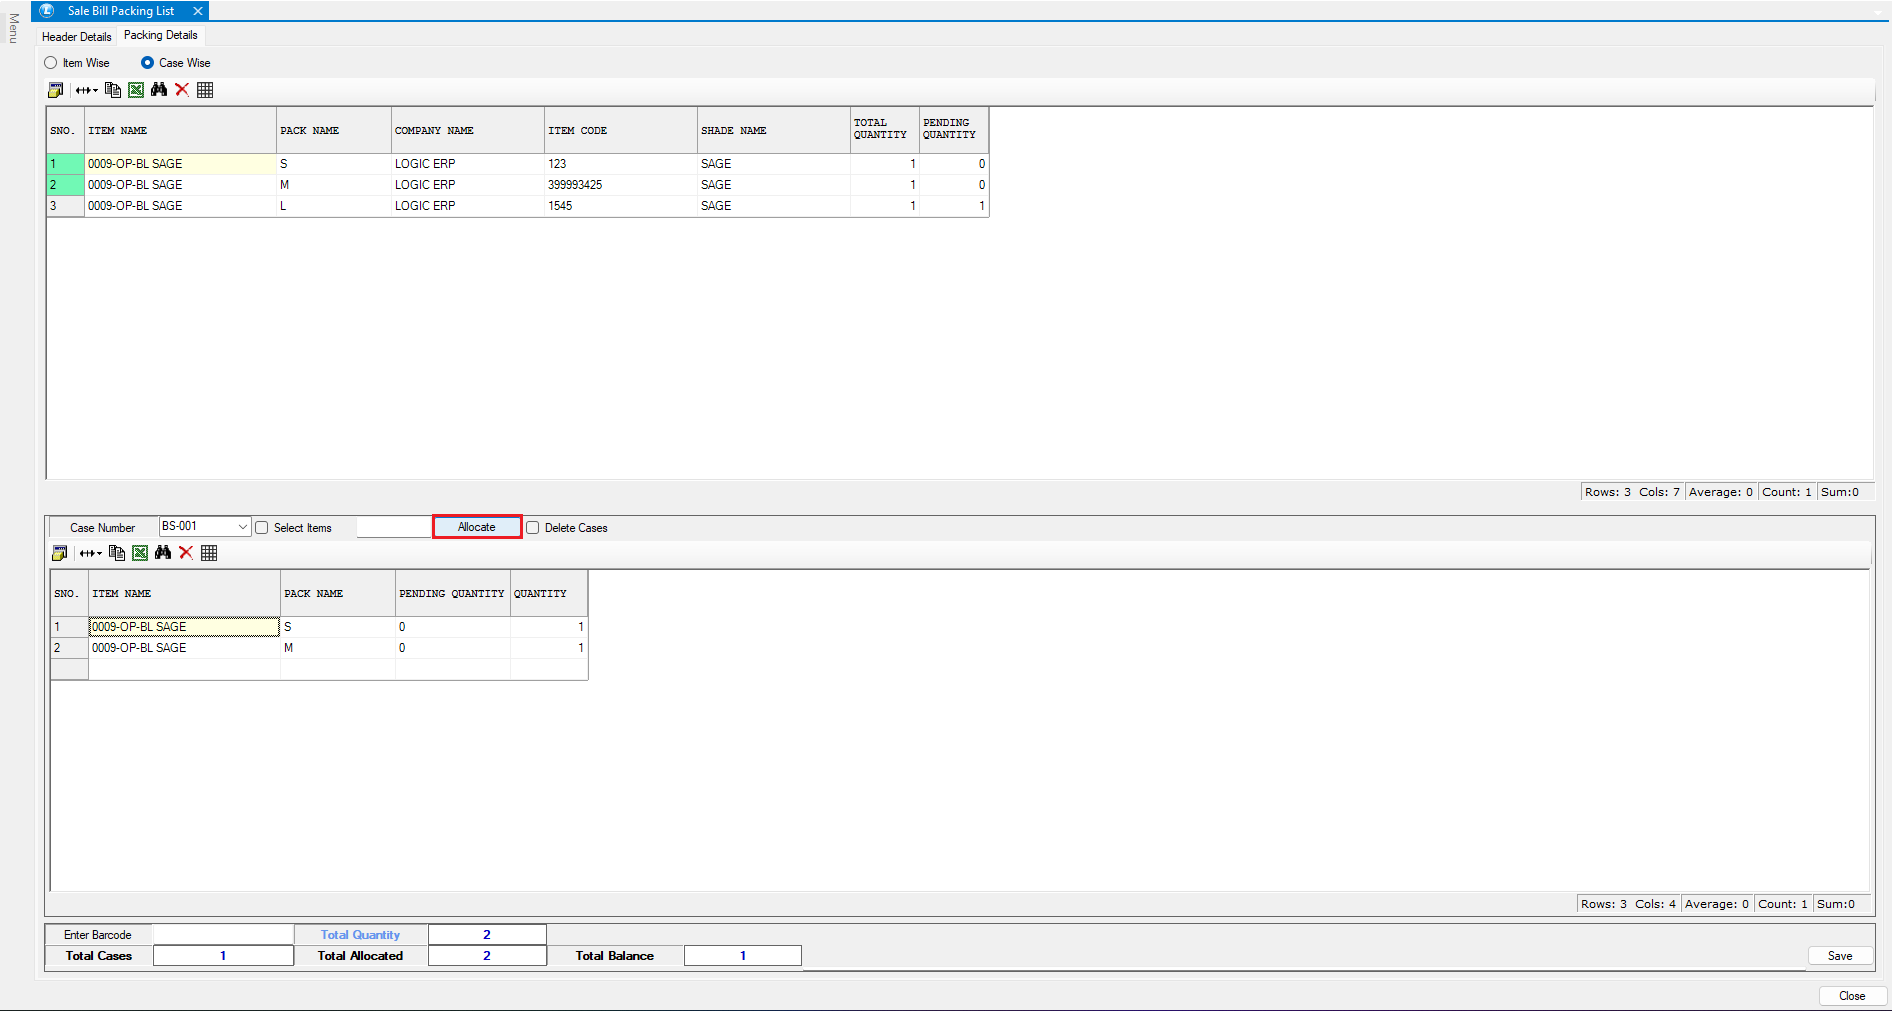Click the binoculars search icon above upper grid

pyautogui.click(x=159, y=90)
